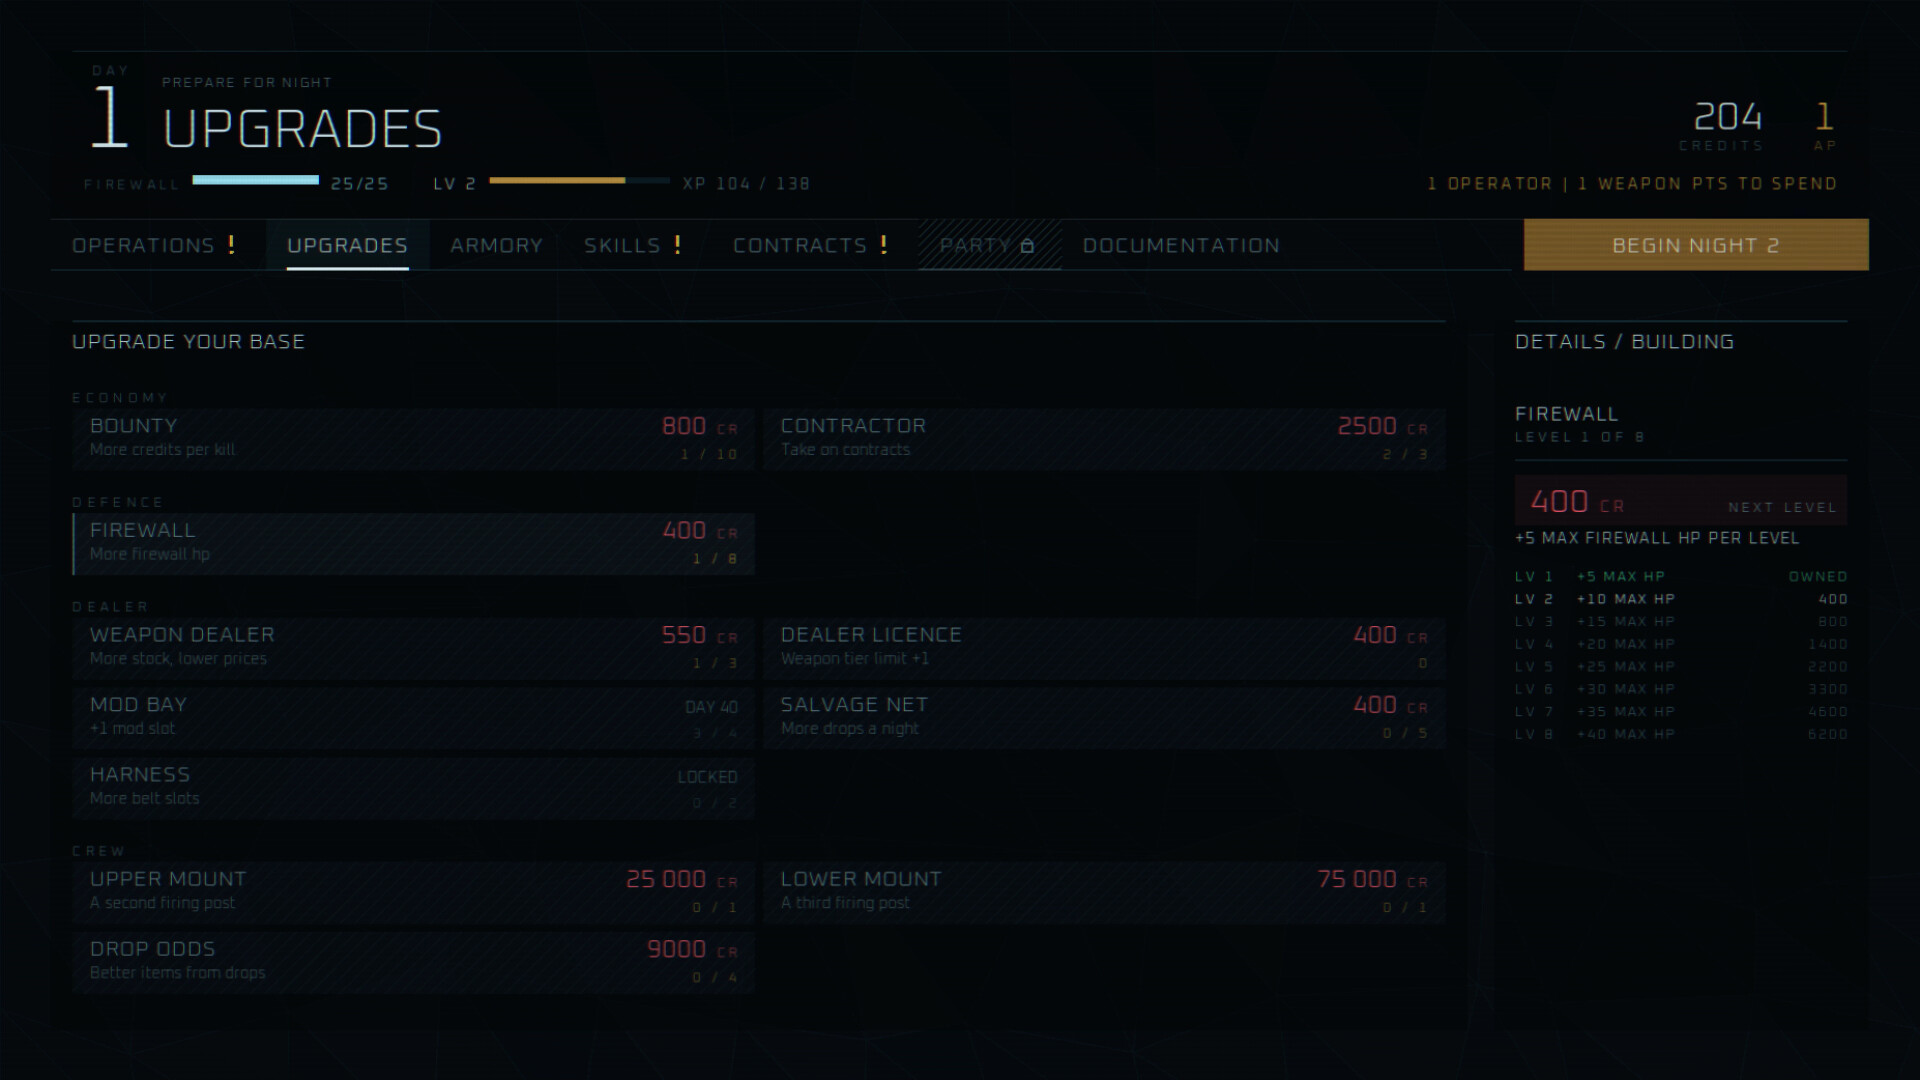Select the locked Harness upgrade
Screen dimensions: 1920x1080
[413, 787]
